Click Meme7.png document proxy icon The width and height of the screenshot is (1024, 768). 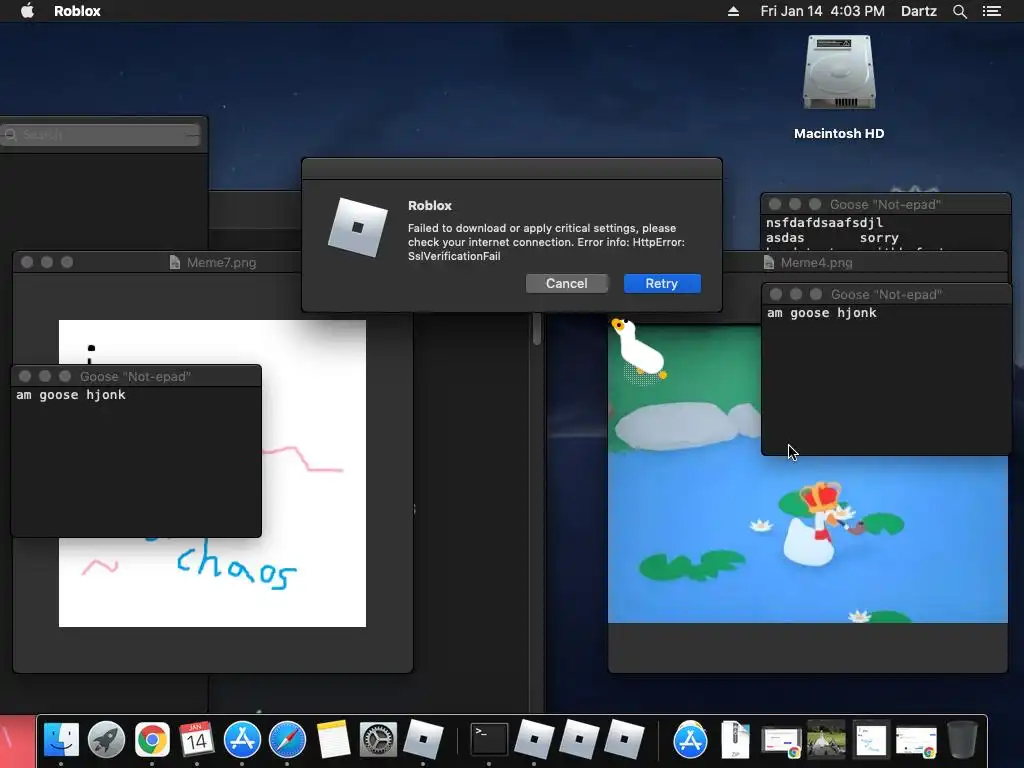[x=174, y=263]
